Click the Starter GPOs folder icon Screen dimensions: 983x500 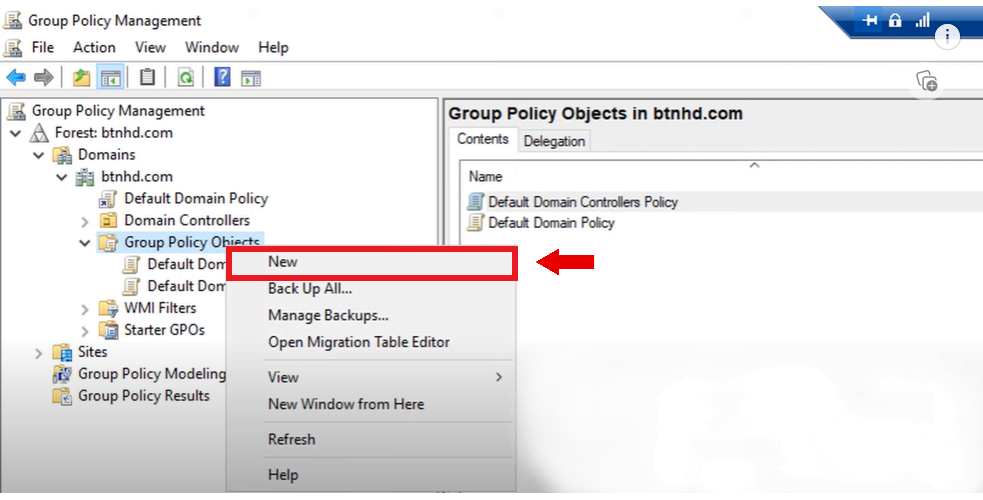(x=108, y=330)
